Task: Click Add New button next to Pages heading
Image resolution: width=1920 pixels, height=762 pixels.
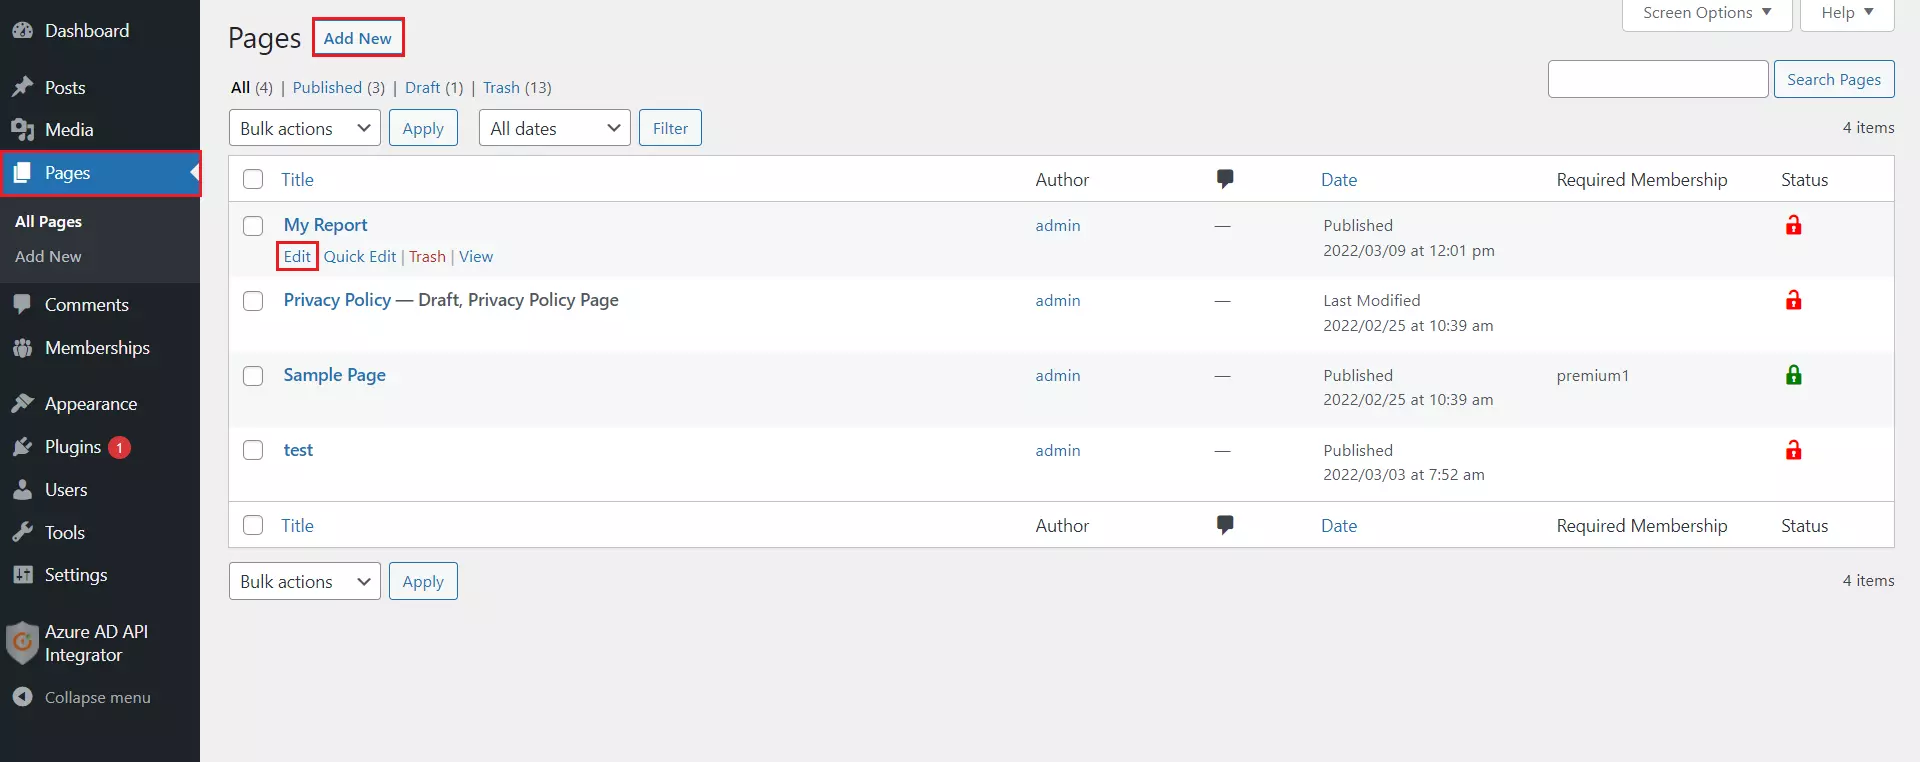Action: pyautogui.click(x=358, y=38)
